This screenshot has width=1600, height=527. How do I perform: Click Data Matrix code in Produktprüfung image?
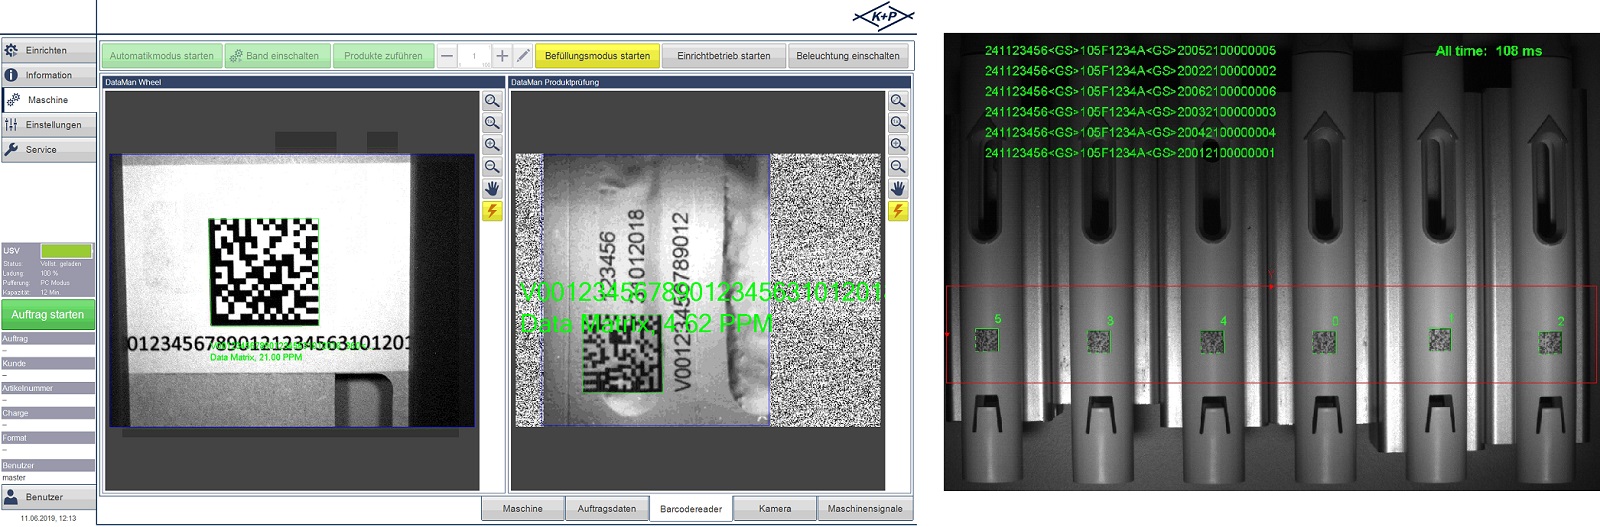click(622, 356)
